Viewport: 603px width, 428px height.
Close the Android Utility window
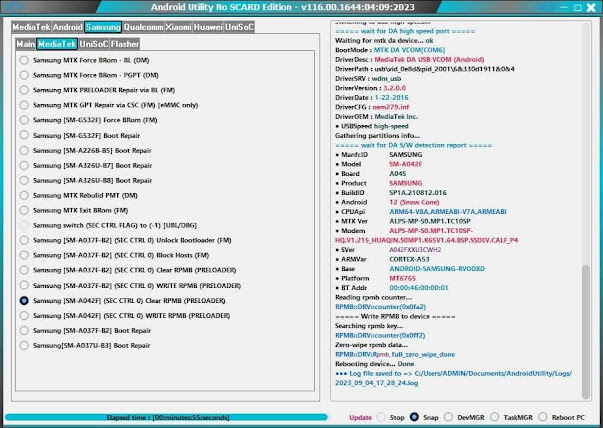click(x=591, y=8)
